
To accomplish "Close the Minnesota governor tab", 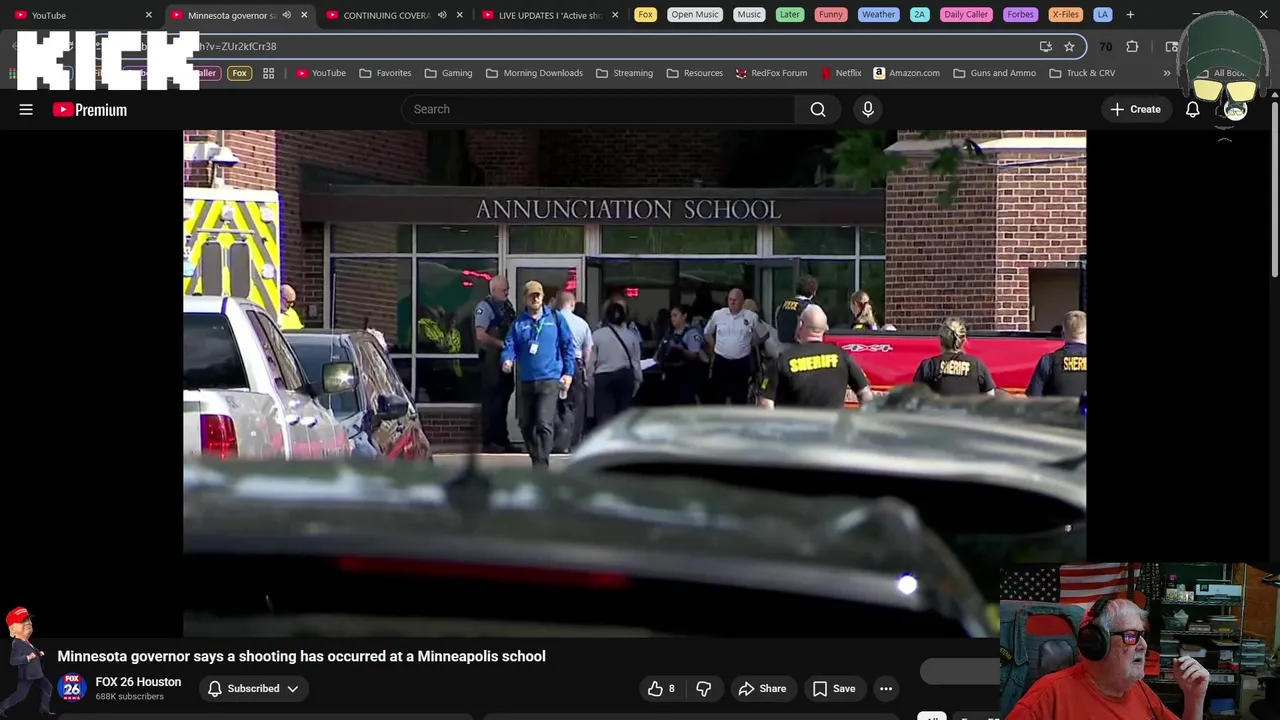I will pyautogui.click(x=304, y=15).
